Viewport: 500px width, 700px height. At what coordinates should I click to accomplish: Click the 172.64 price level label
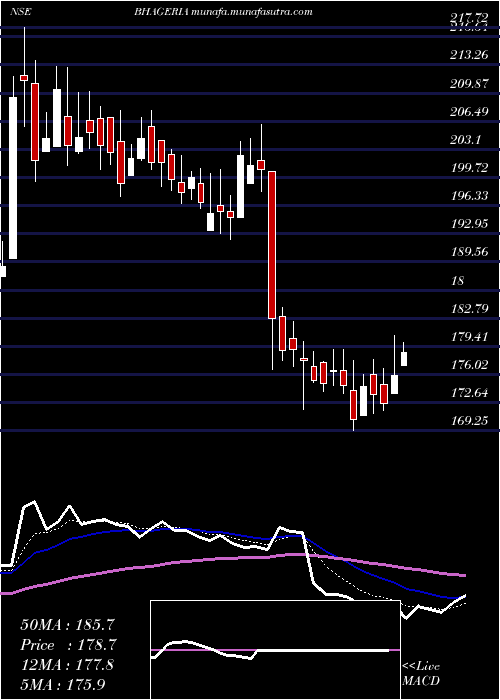(469, 392)
